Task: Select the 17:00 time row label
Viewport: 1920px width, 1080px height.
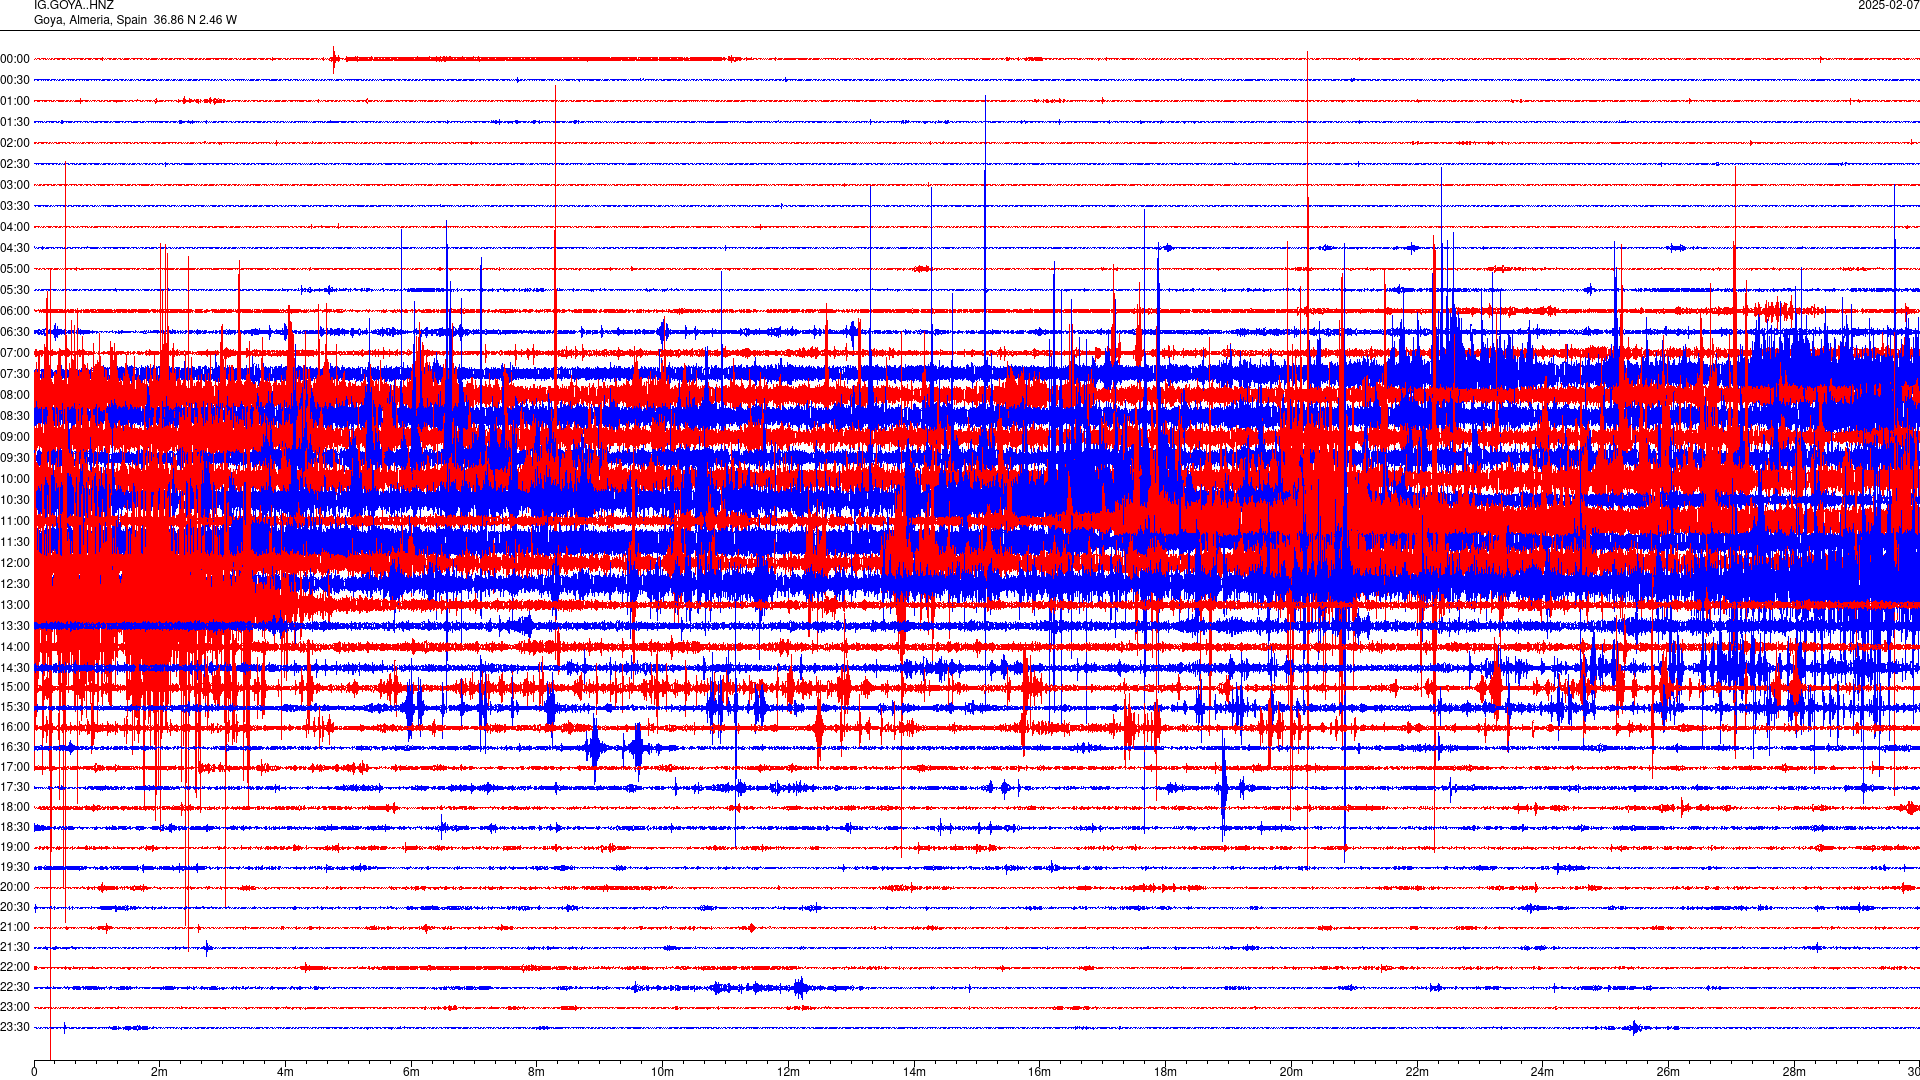Action: coord(15,767)
